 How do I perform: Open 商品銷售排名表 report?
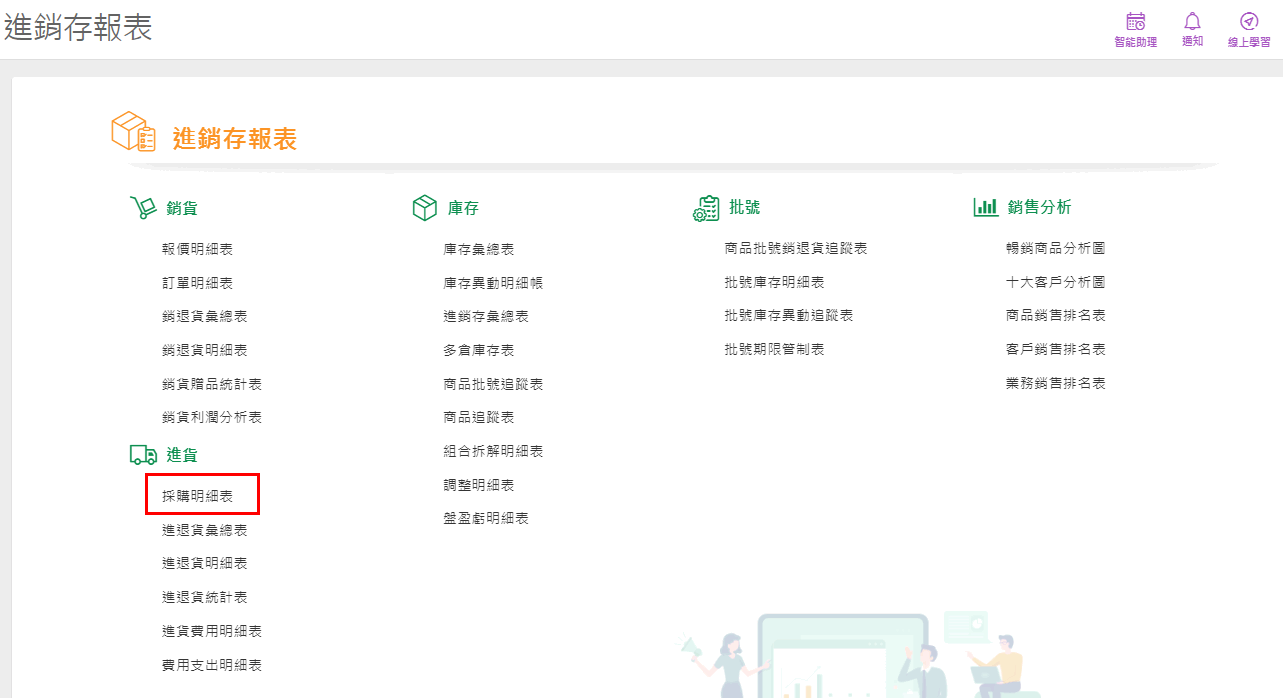(1056, 315)
